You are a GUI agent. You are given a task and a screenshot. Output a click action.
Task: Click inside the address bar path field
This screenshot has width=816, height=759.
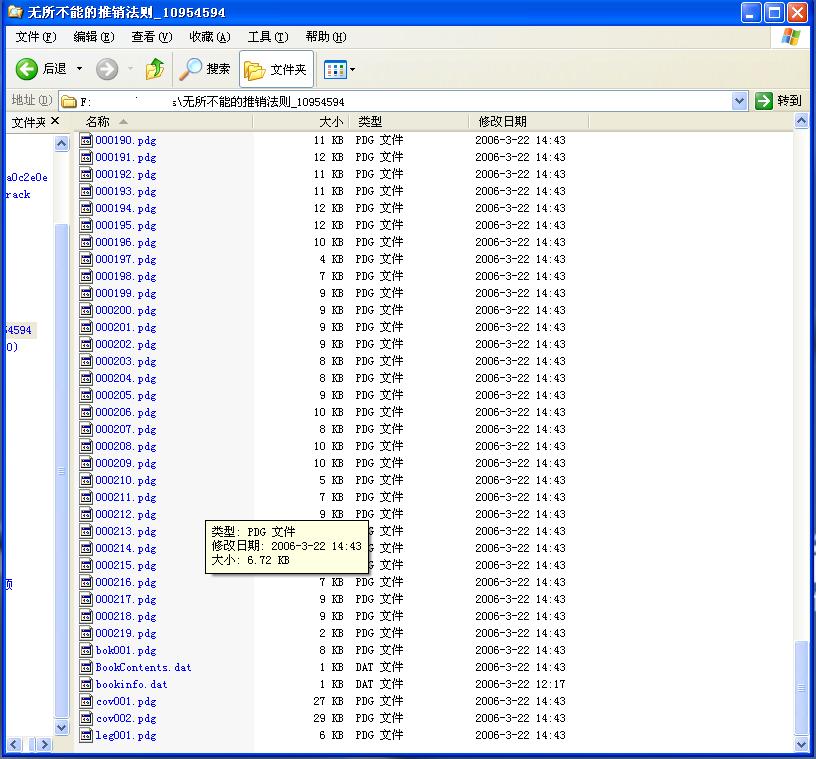click(396, 101)
